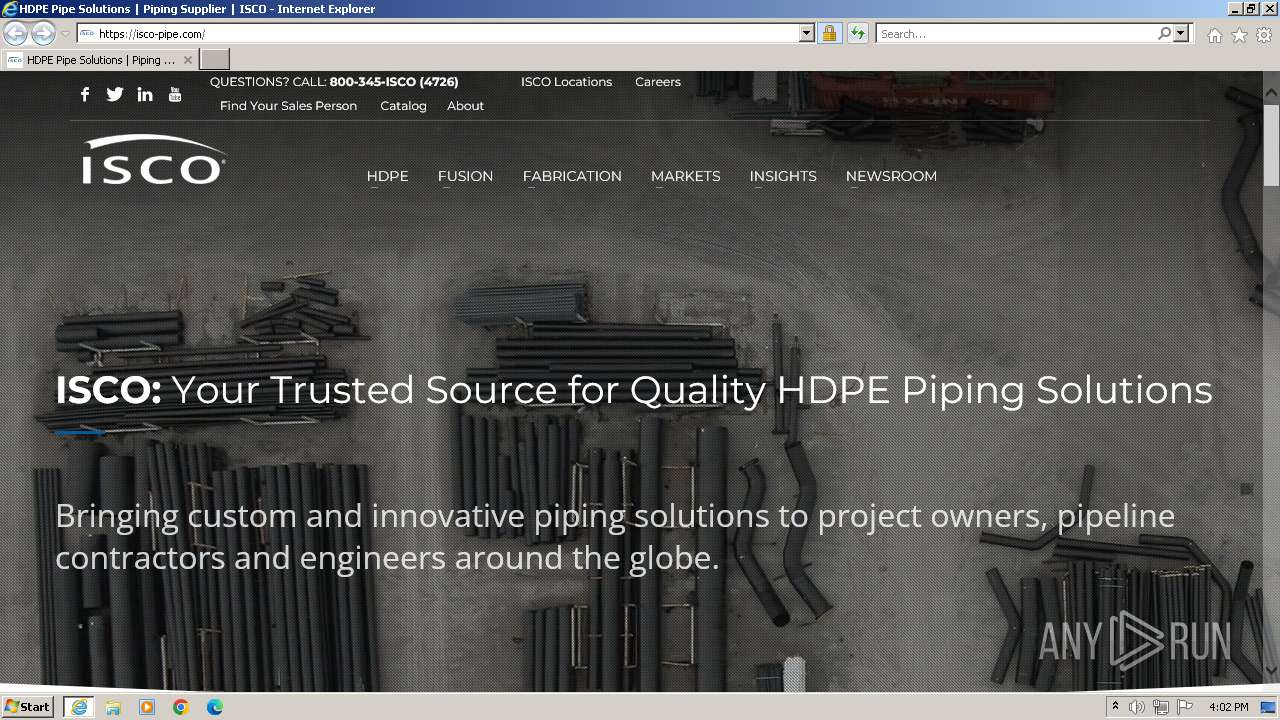Image resolution: width=1280 pixels, height=720 pixels.
Task: Click the security lock icon in address bar
Action: (829, 33)
